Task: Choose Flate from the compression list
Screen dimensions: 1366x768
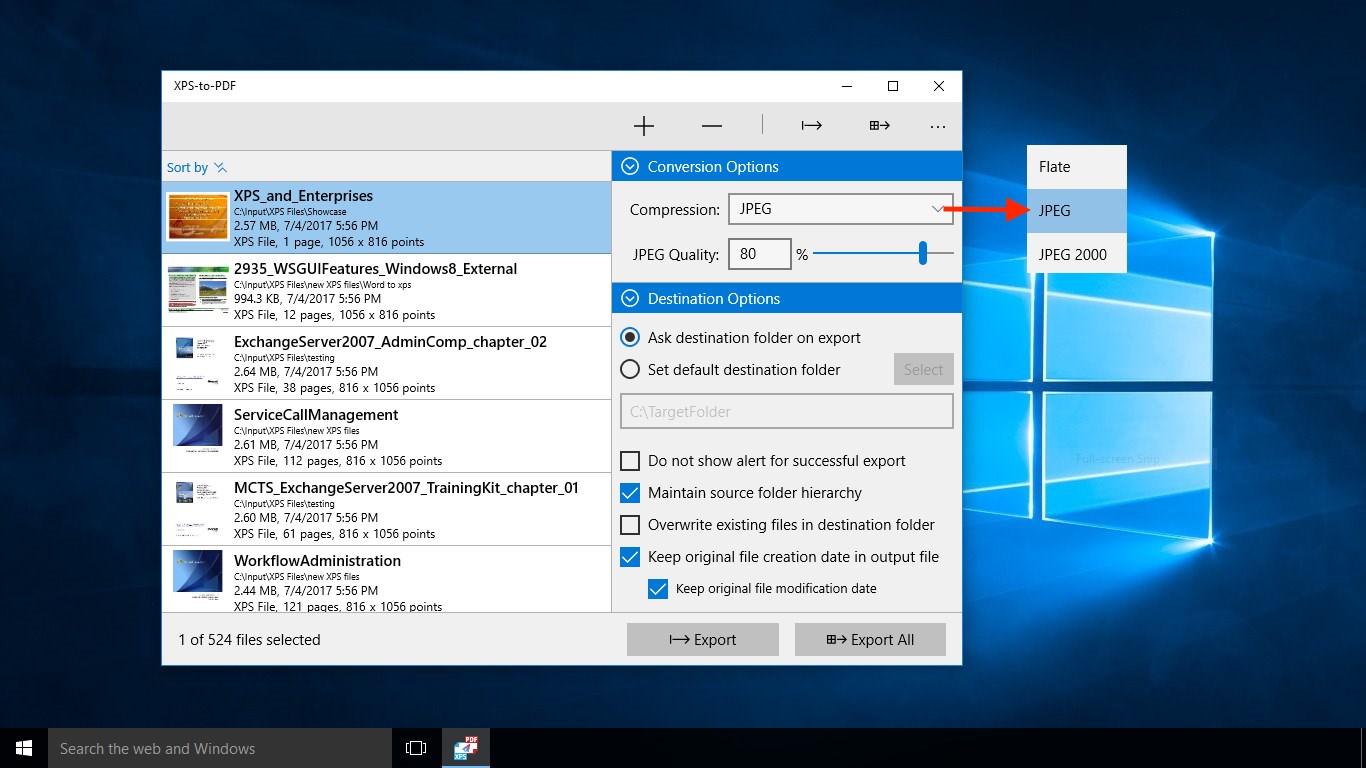Action: coord(1076,167)
